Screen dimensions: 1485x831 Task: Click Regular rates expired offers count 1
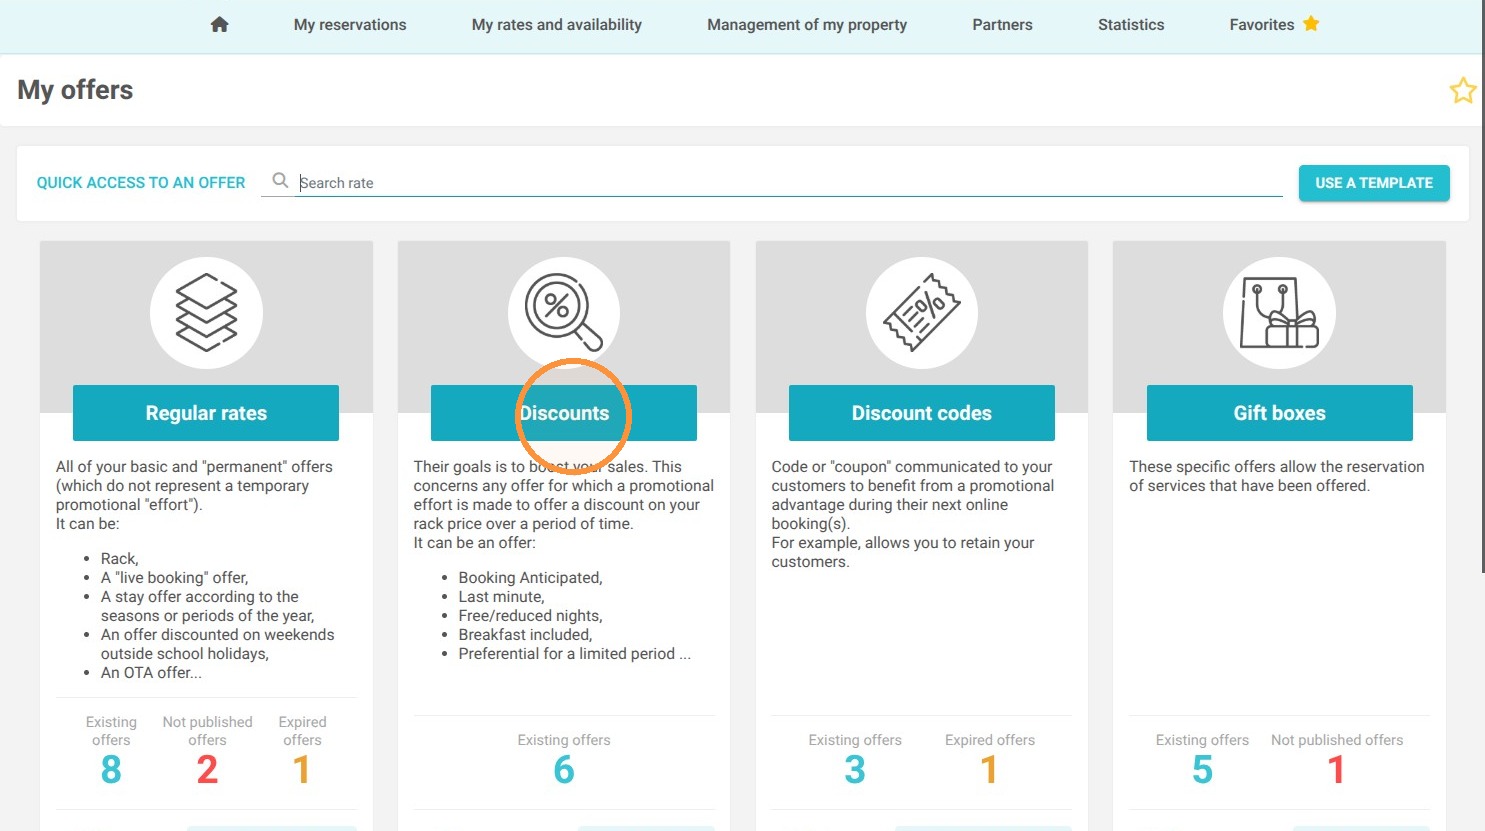click(x=301, y=769)
